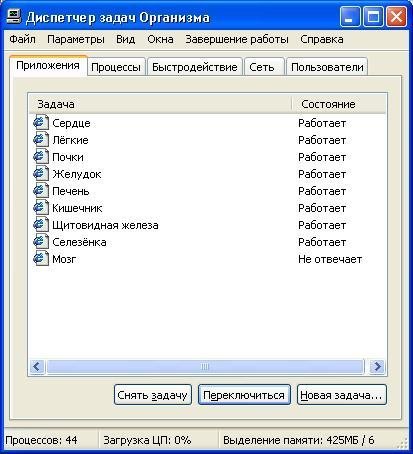Switch to the Быстродействие tab
This screenshot has height=454, width=413.
[195, 67]
